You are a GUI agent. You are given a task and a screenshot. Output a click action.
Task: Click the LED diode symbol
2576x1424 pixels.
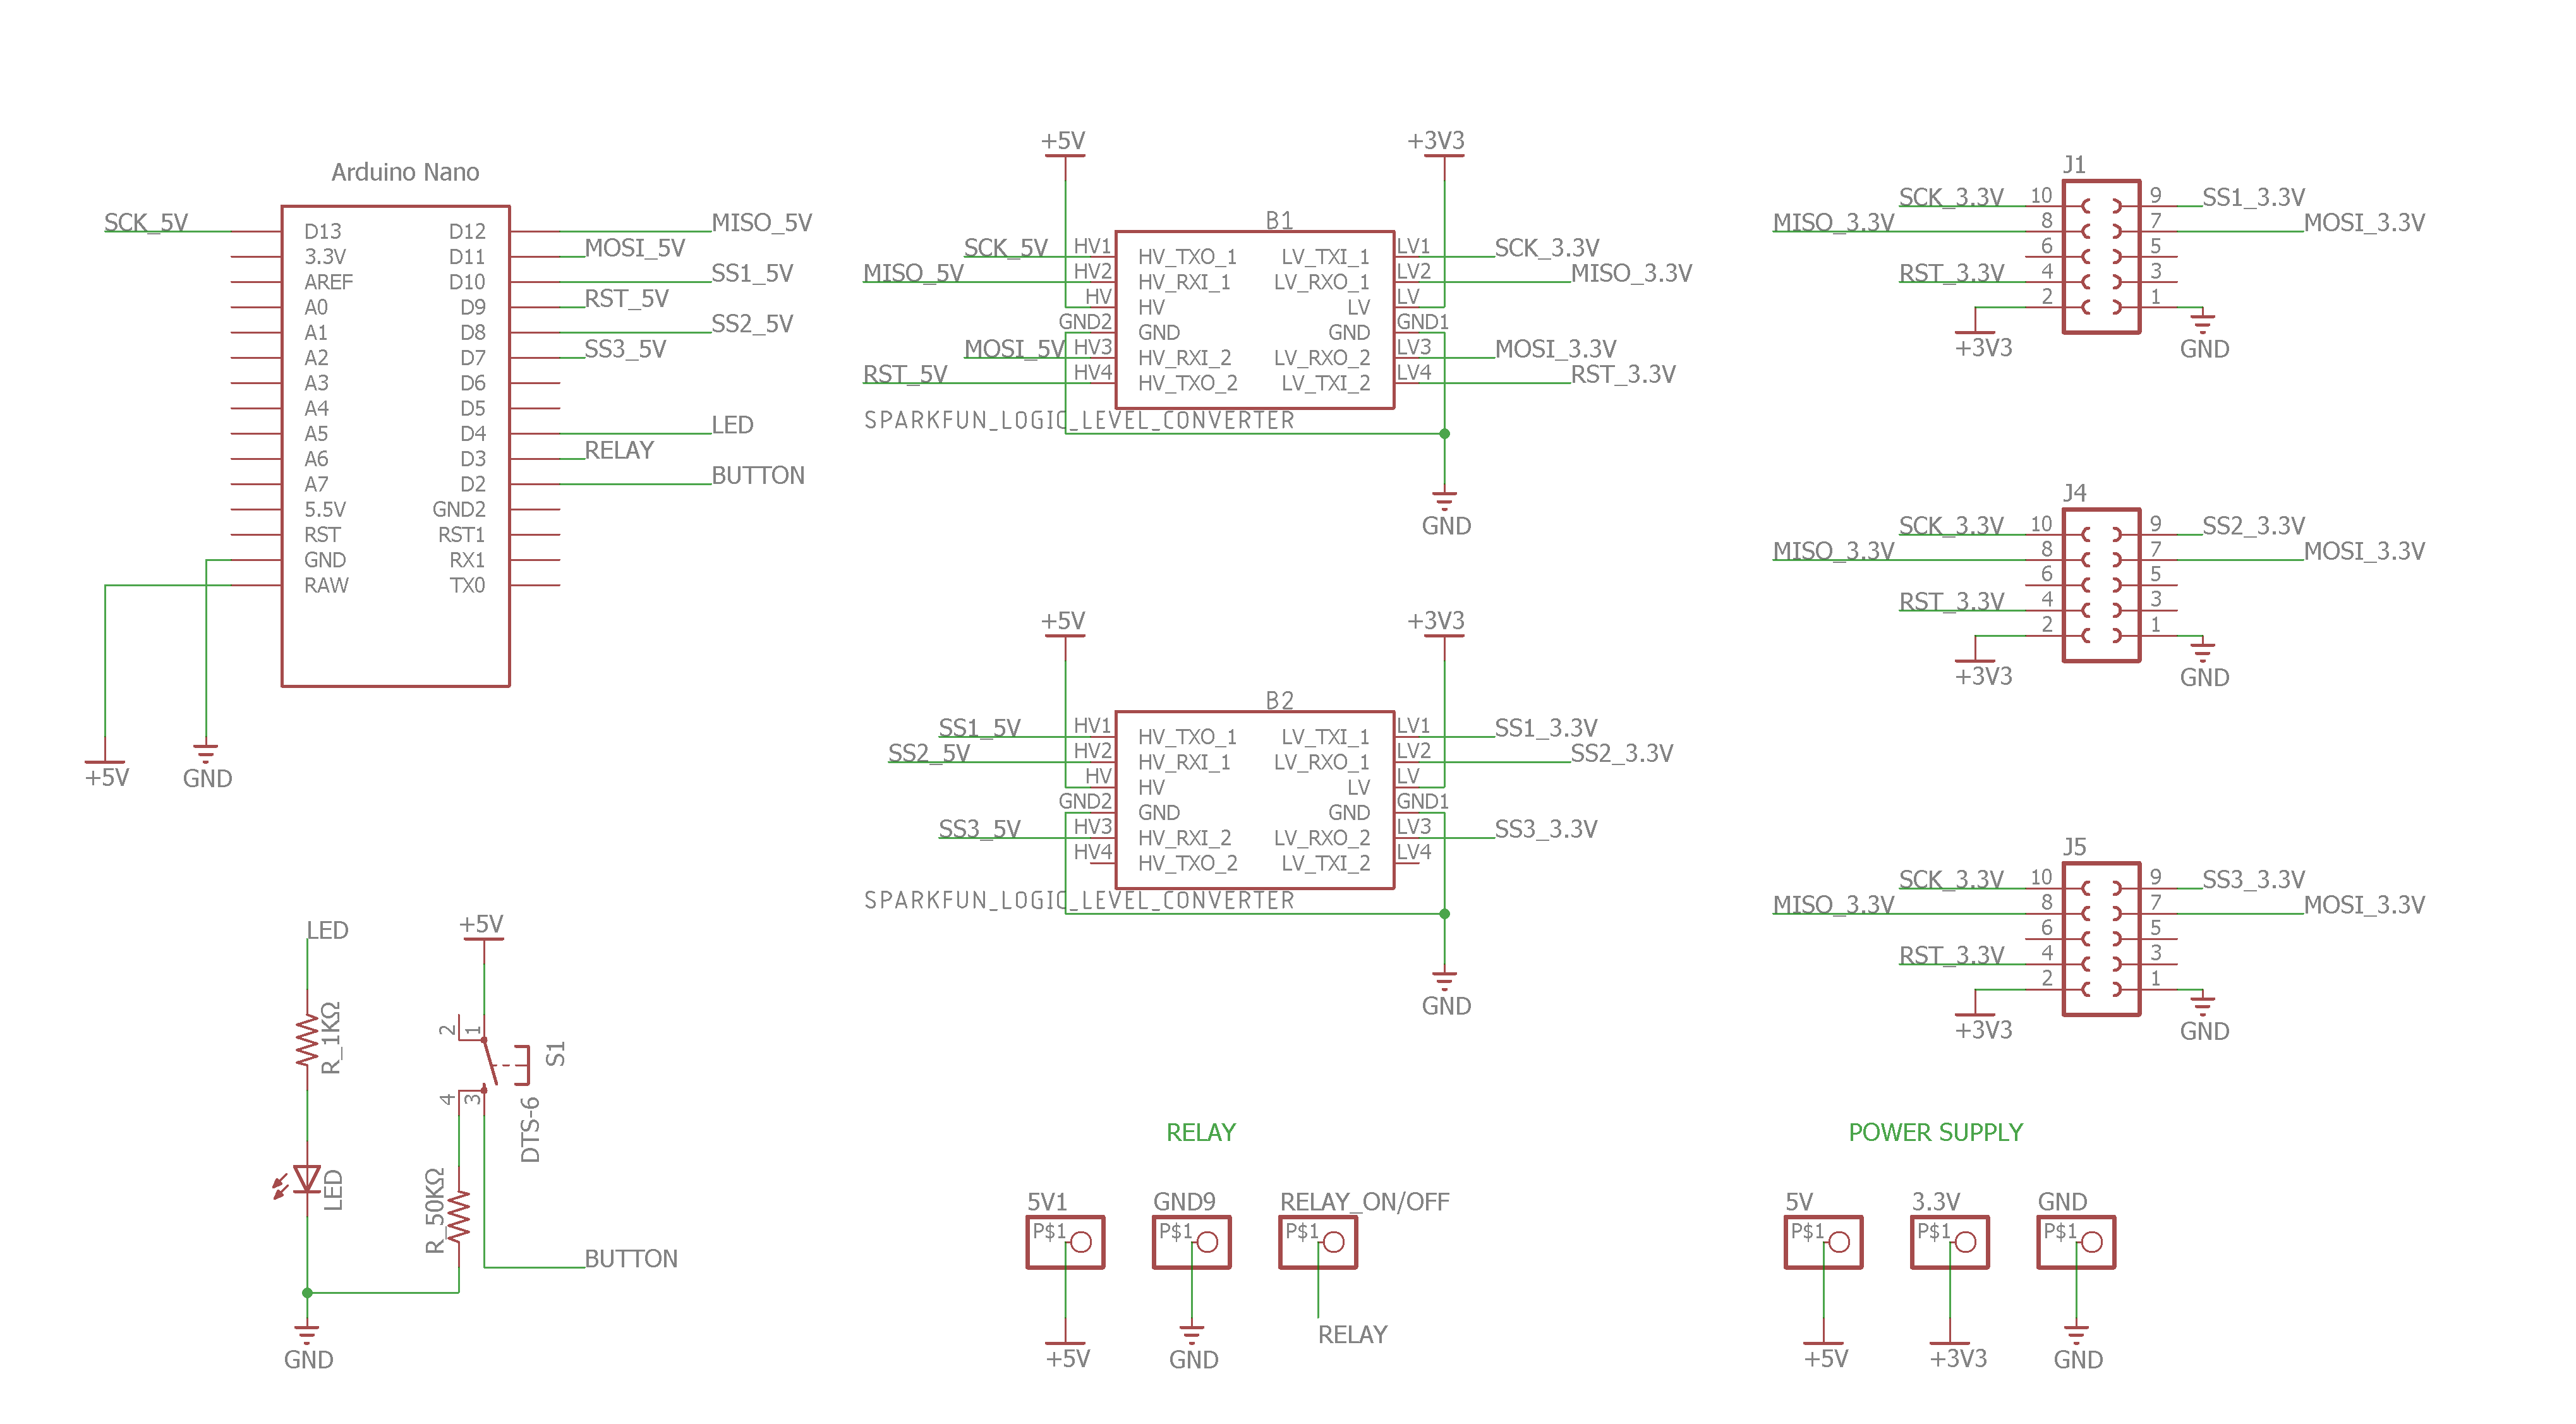(307, 1180)
